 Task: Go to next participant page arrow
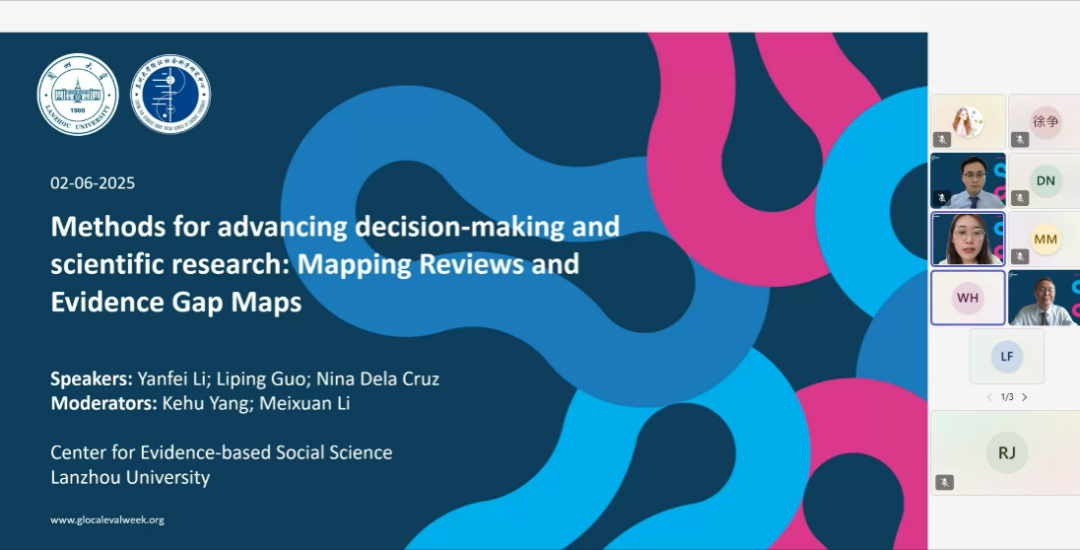coord(1024,397)
